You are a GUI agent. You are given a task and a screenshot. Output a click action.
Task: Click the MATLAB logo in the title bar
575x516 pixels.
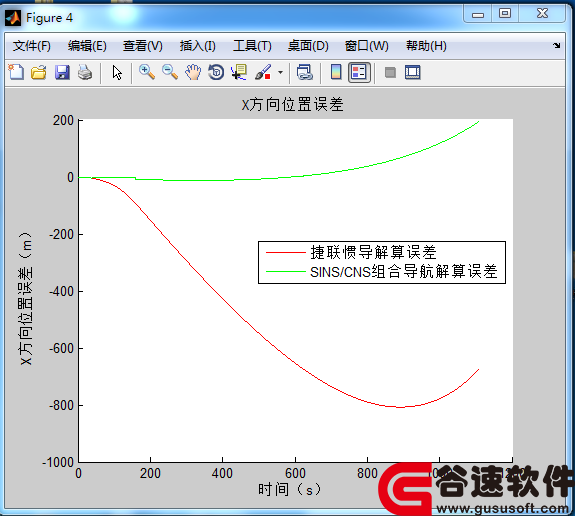pyautogui.click(x=13, y=18)
